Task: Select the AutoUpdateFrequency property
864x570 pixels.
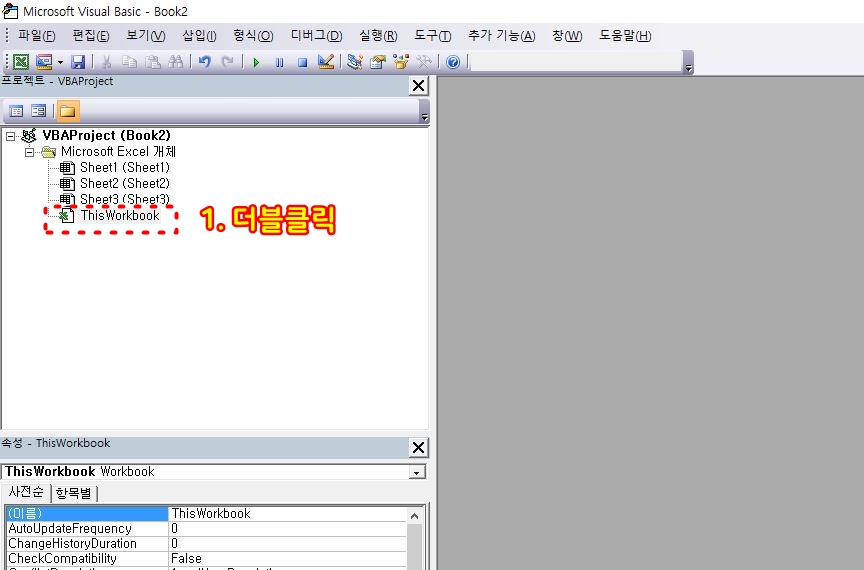Action: pos(87,529)
